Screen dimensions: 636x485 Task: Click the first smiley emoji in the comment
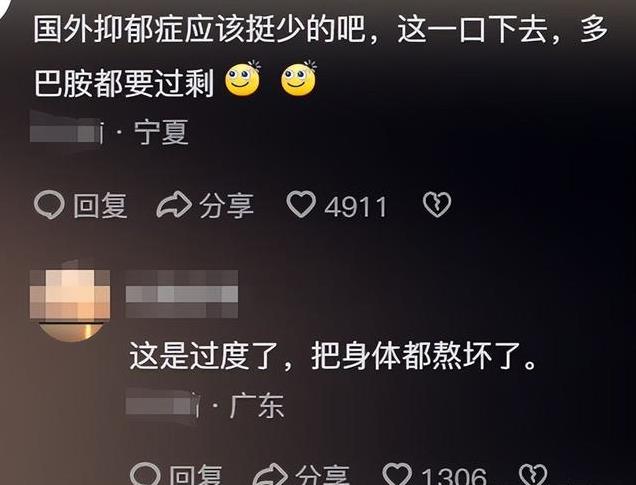tap(243, 78)
